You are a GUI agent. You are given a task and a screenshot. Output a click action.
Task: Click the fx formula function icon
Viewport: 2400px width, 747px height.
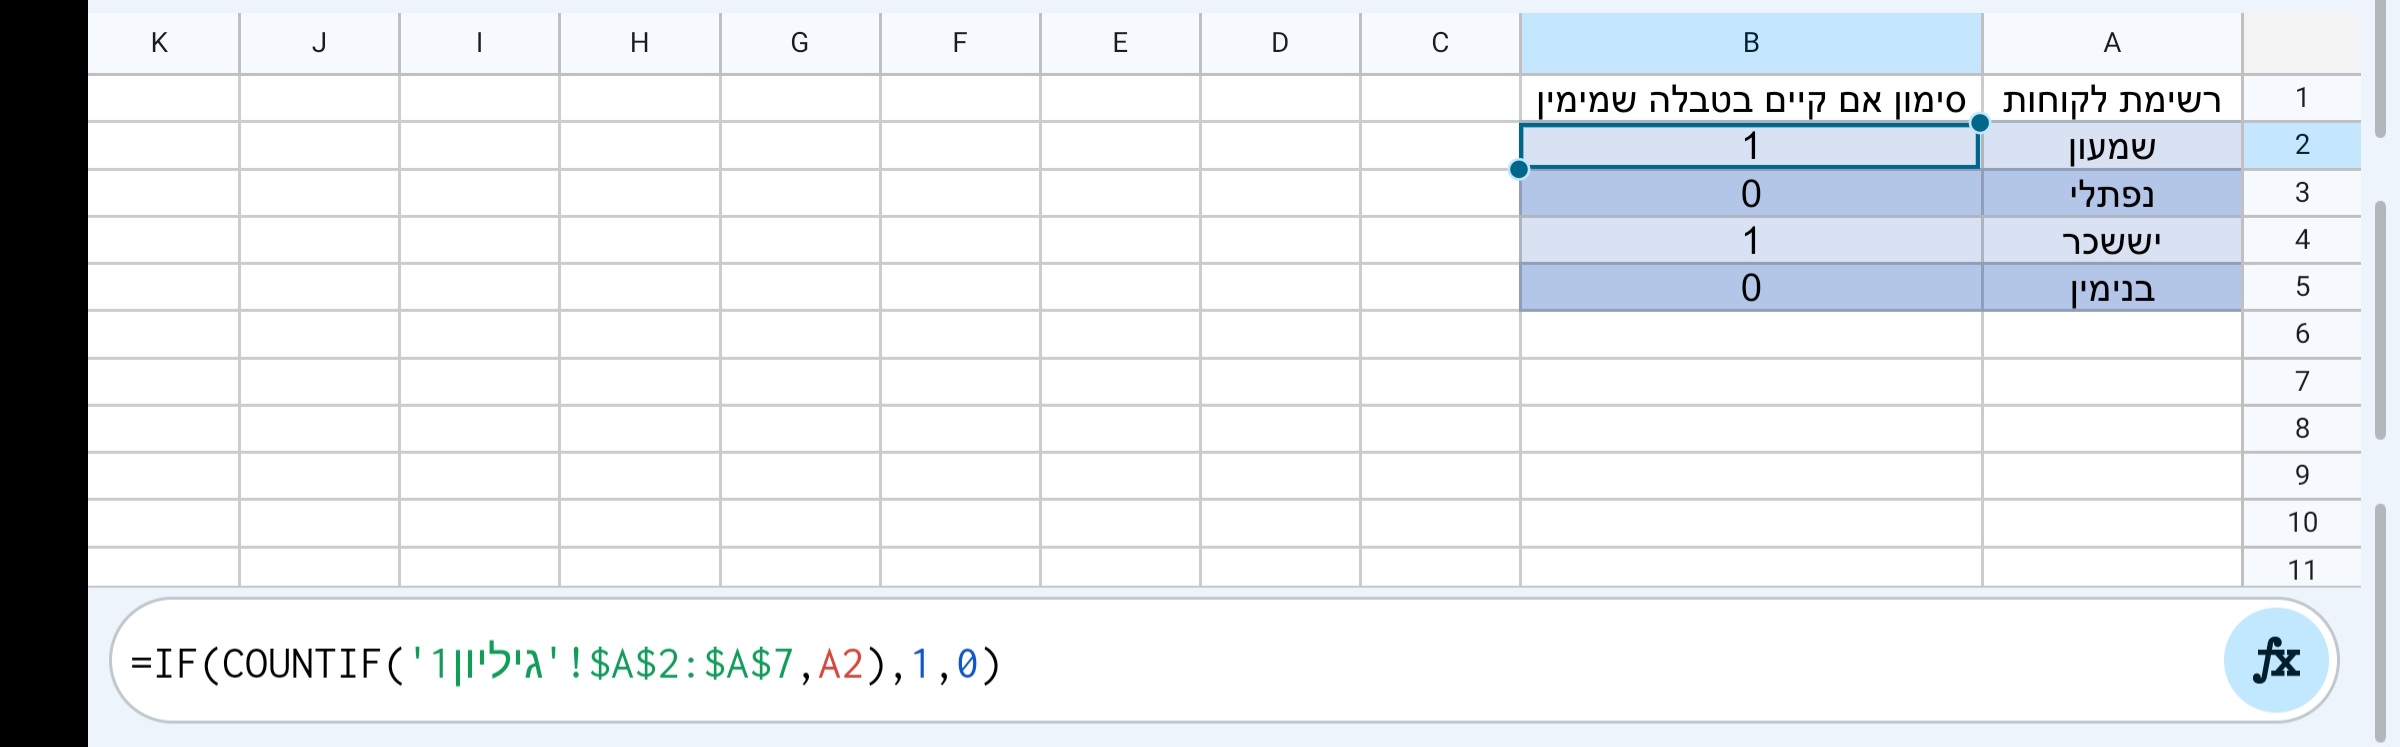[x=2277, y=658]
